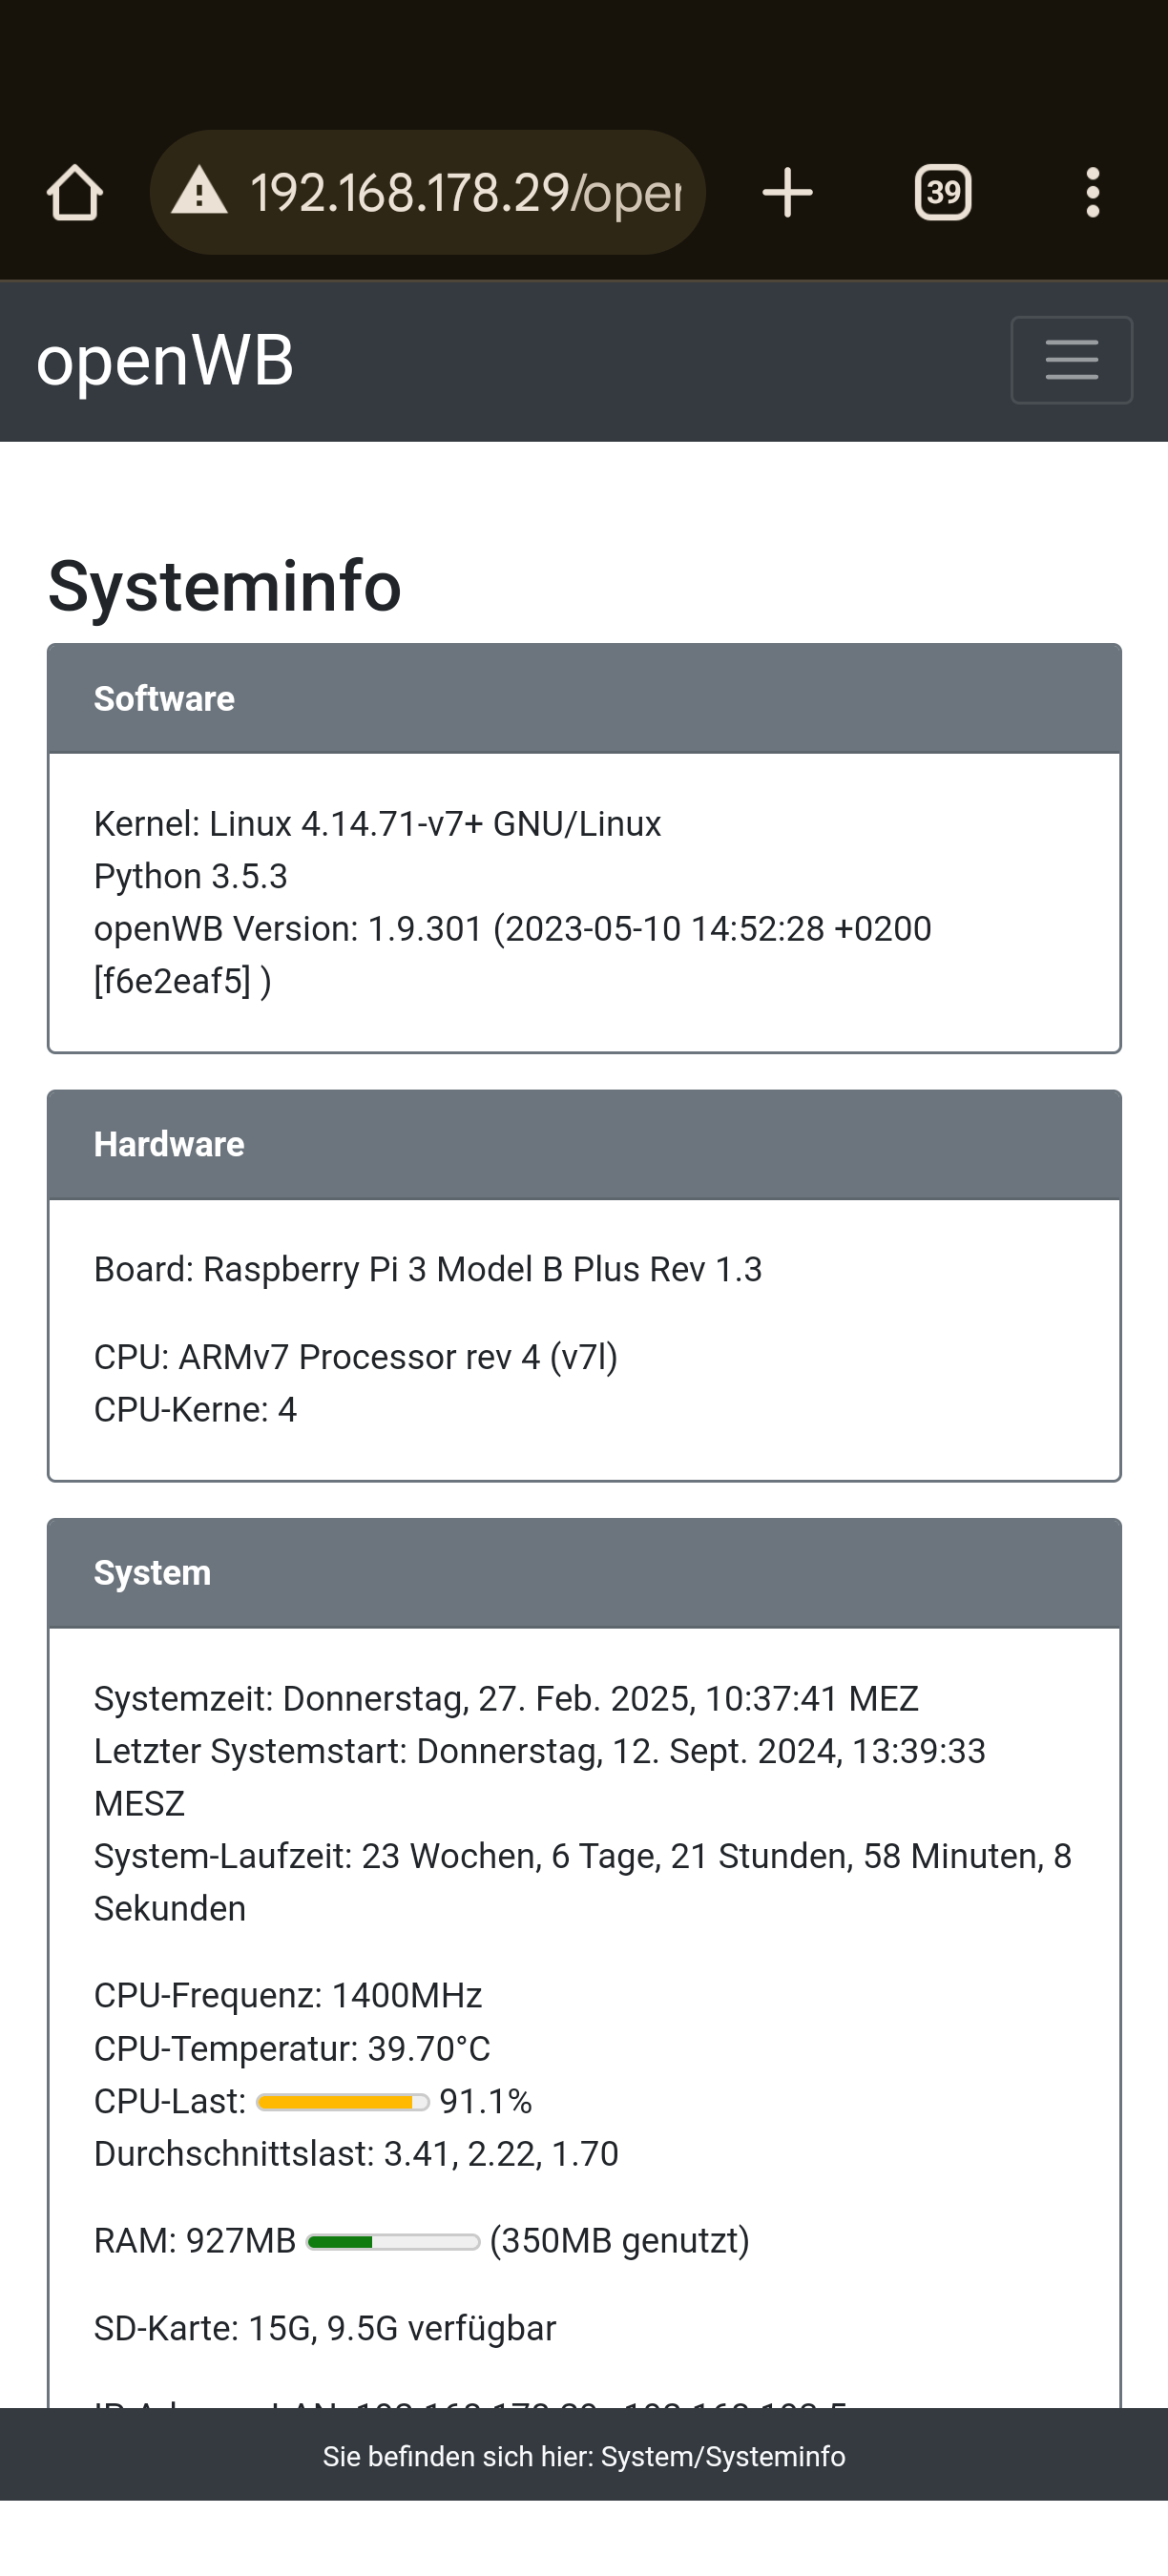The height and width of the screenshot is (2576, 1168).
Task: Tap the address bar with 192.168.178.29
Action: pos(465,192)
